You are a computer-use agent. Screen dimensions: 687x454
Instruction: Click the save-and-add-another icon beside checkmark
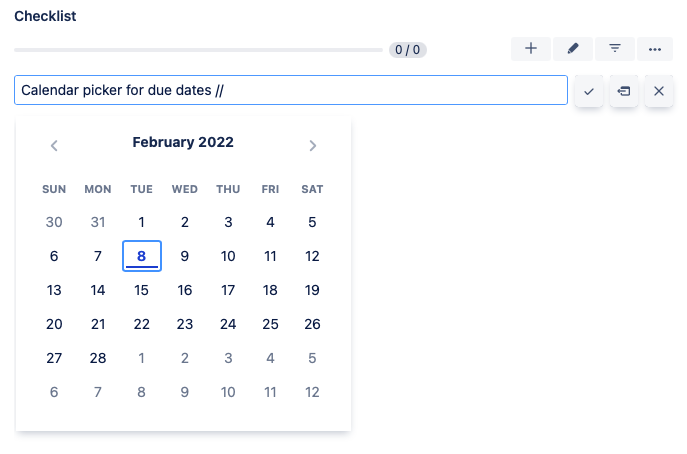[624, 91]
